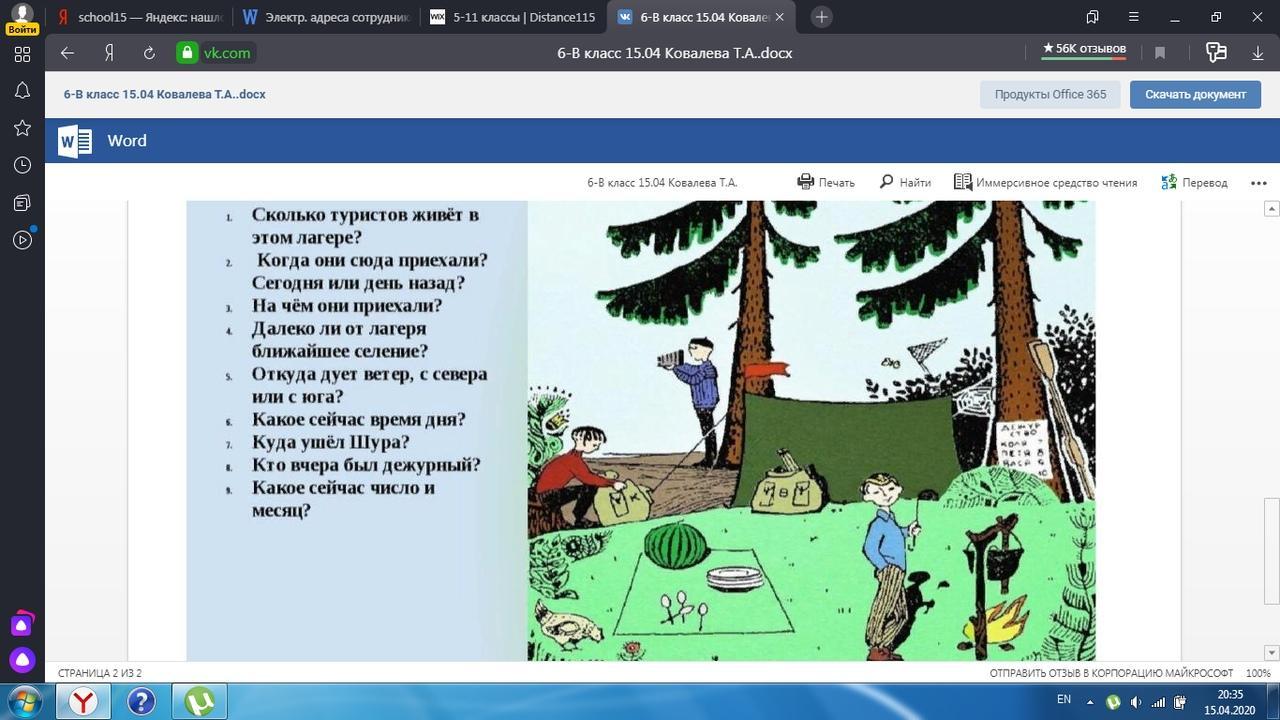This screenshot has width=1280, height=720.
Task: Open the collections icon in sidebar
Action: [x=22, y=203]
